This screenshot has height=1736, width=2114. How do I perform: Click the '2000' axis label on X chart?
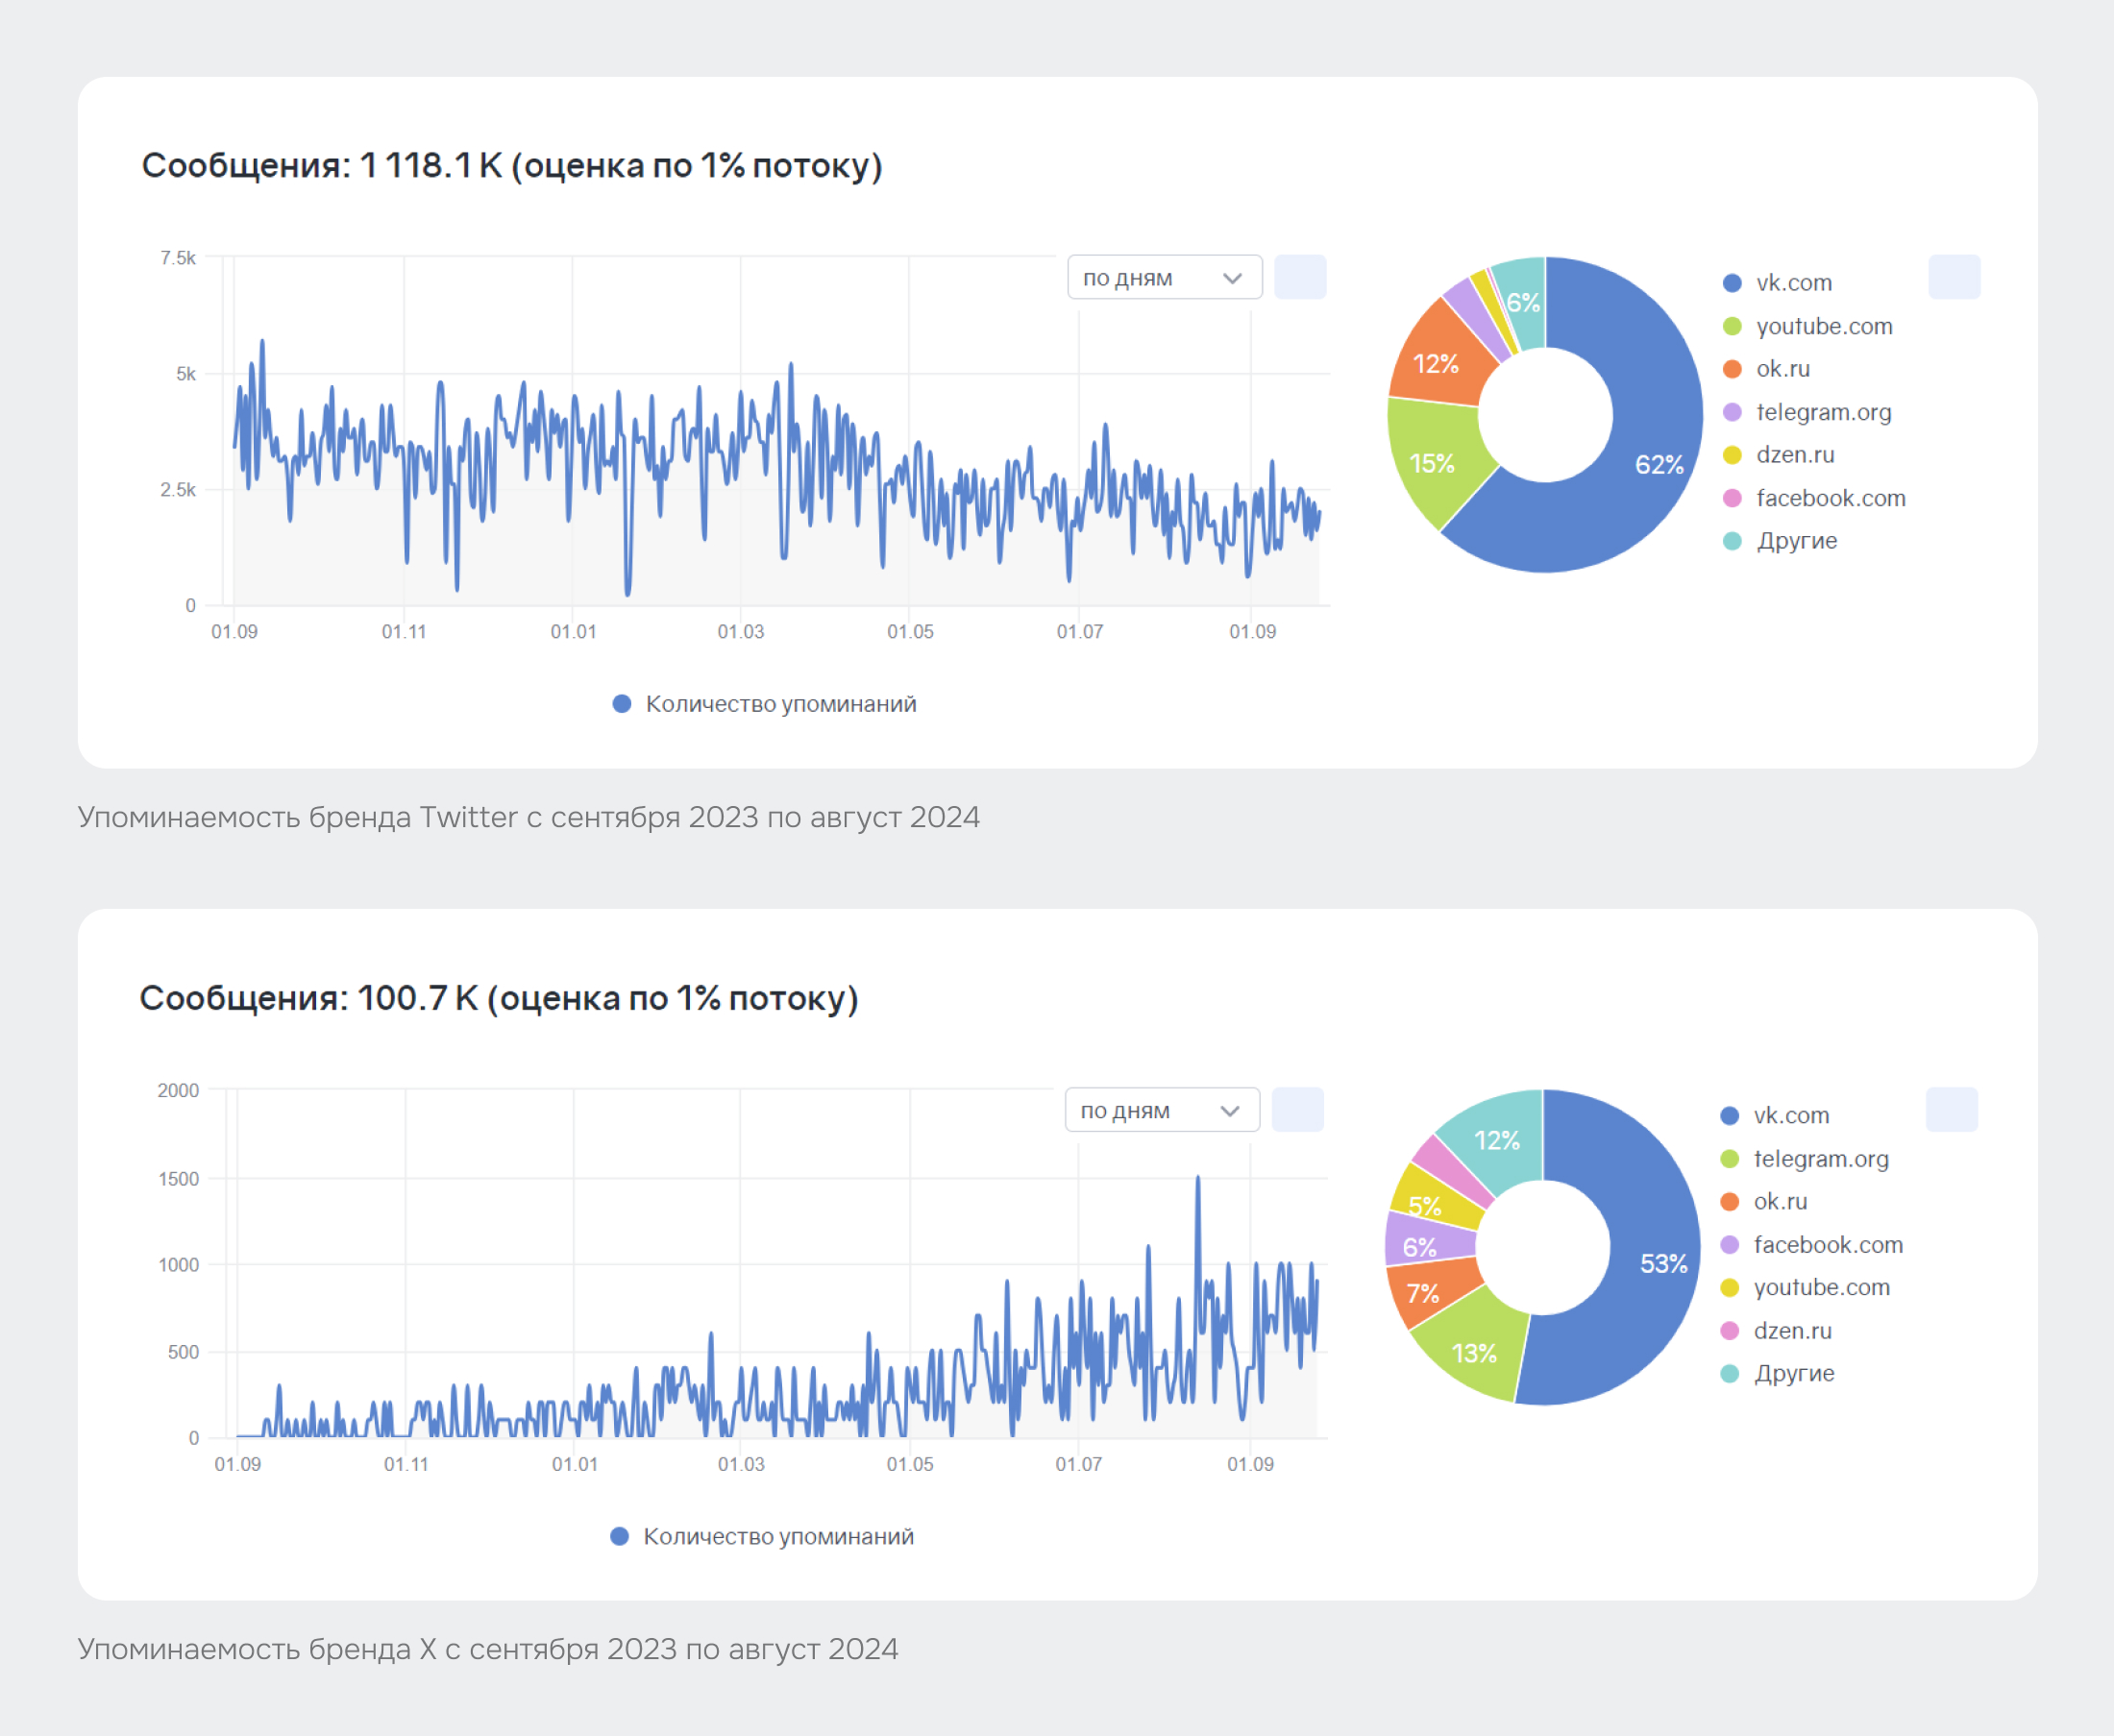(x=178, y=1091)
